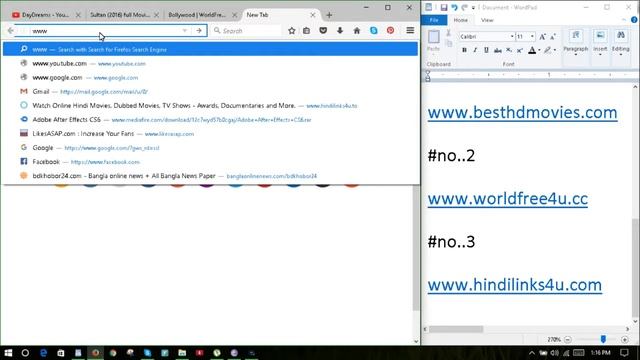Zoom out WordPad with minus button

click(x=568, y=340)
